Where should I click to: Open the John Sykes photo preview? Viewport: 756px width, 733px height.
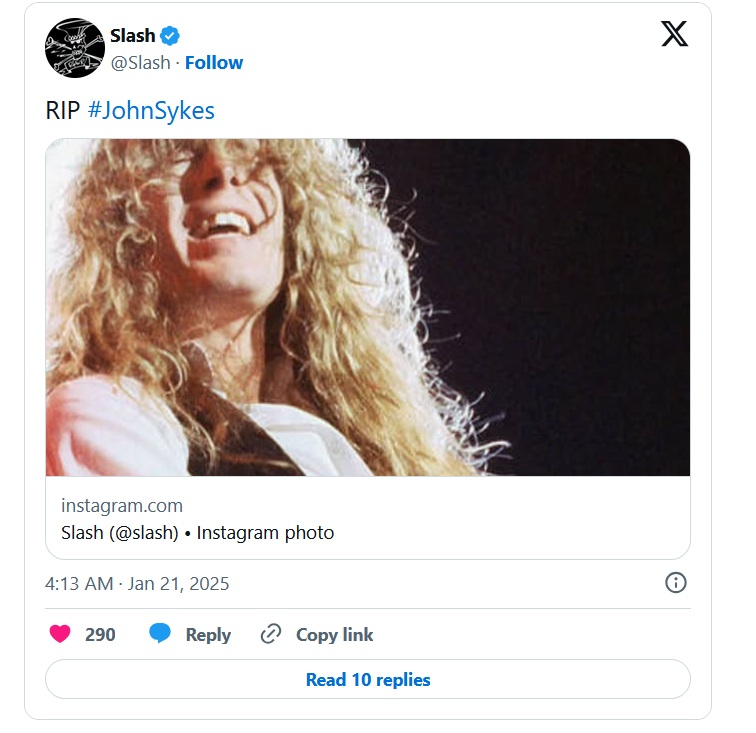pos(368,307)
